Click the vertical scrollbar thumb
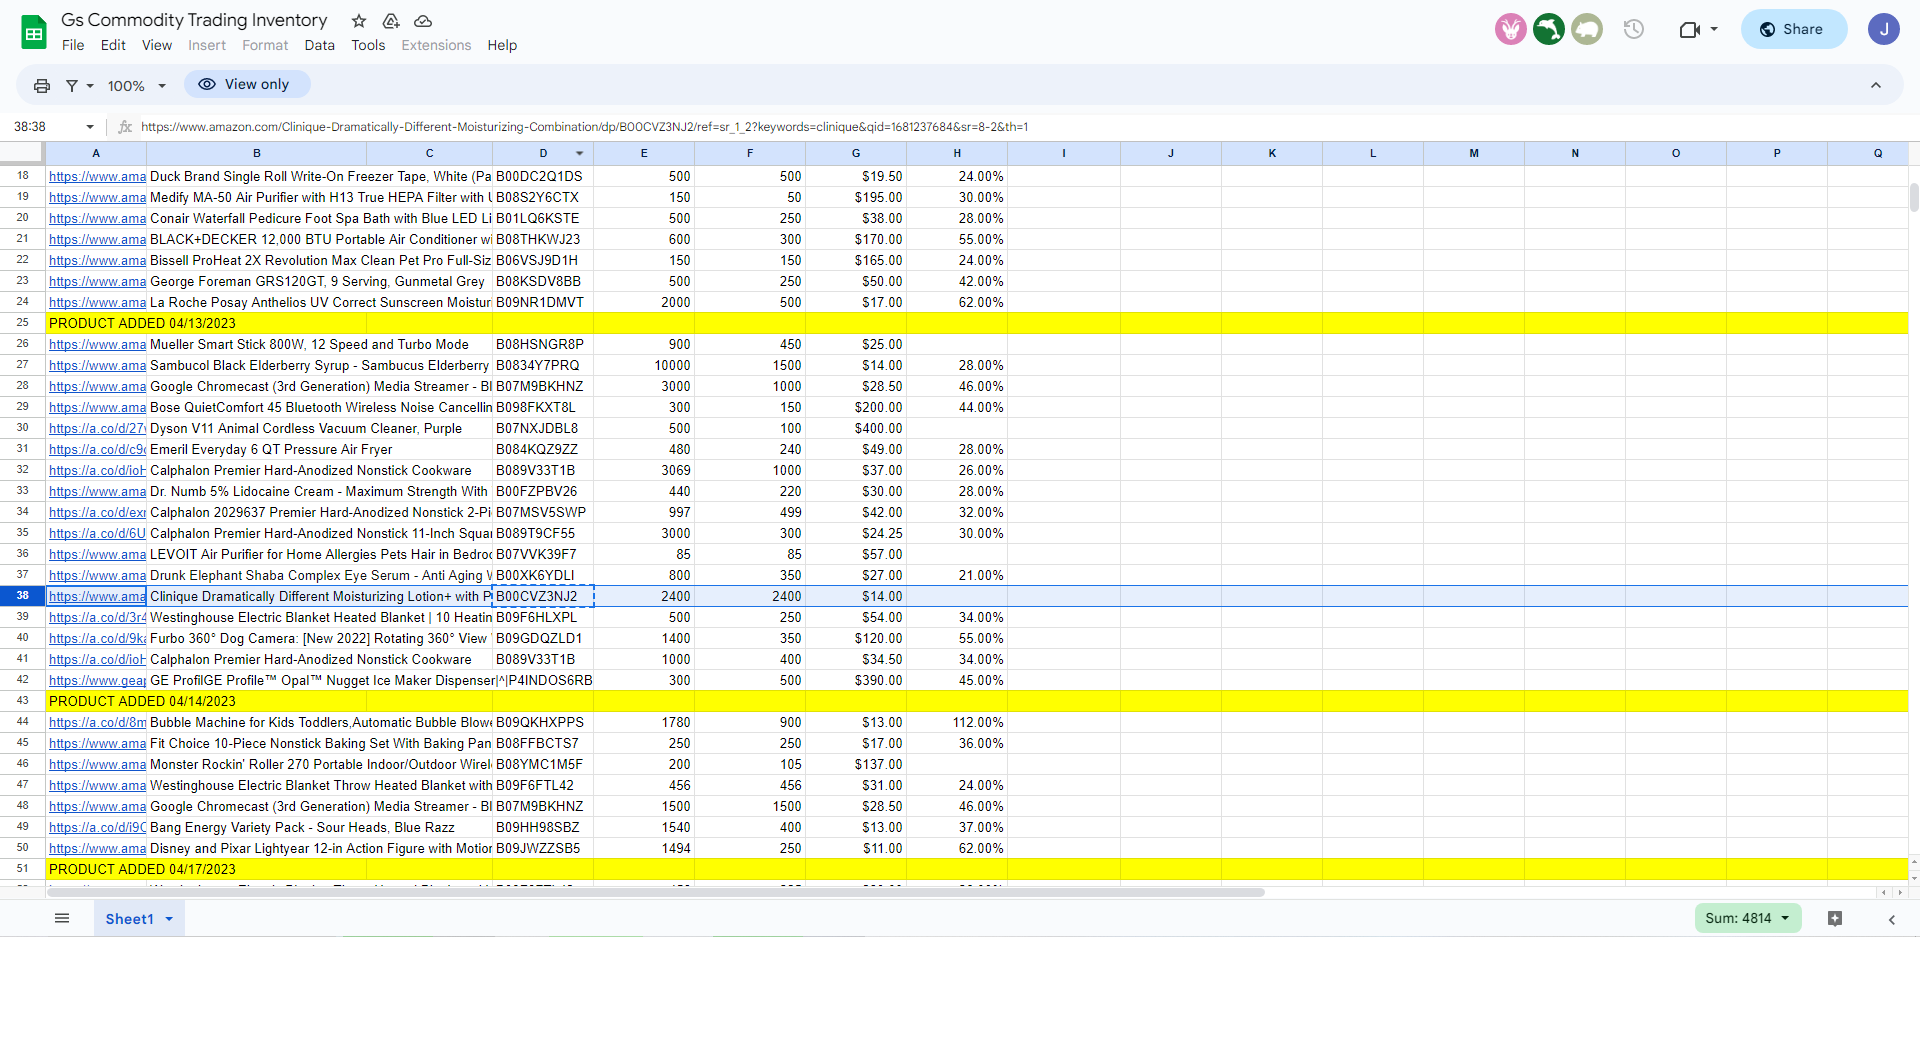Viewport: 1922px width, 1042px height. tap(1913, 197)
